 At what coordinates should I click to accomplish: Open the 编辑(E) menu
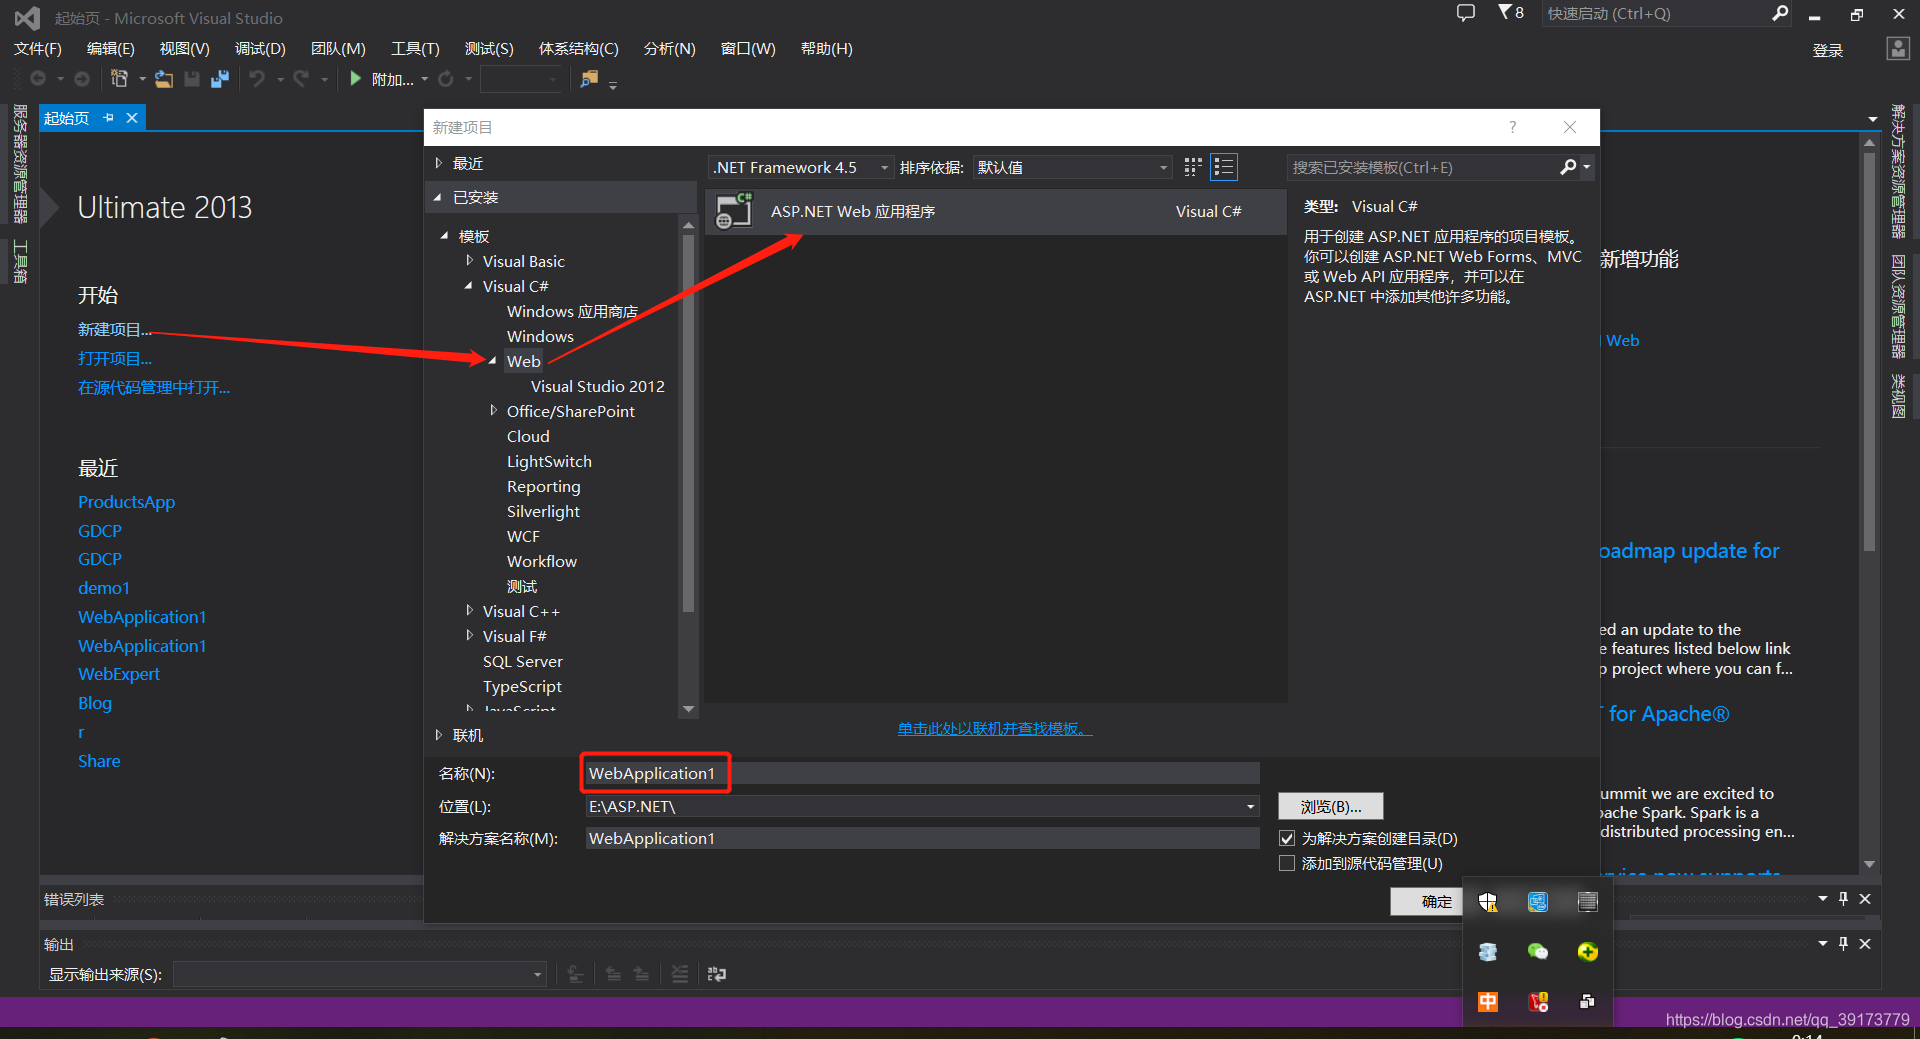tap(110, 49)
